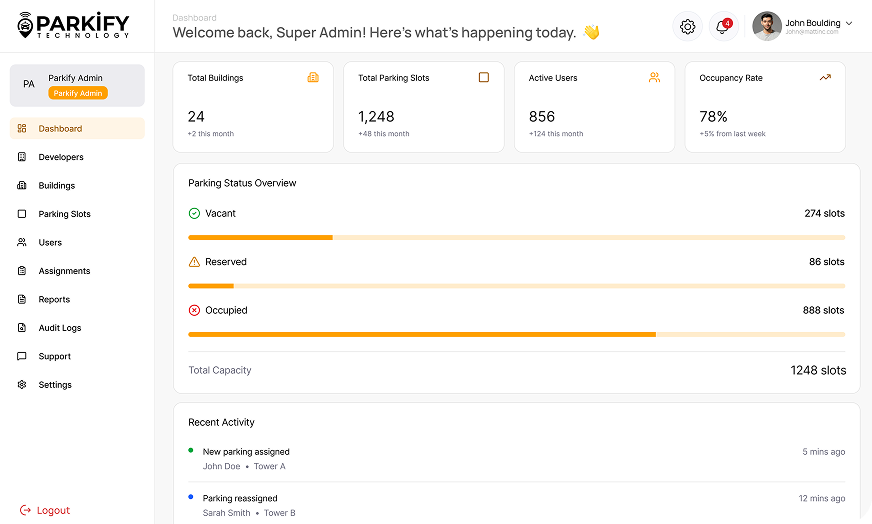Click the Total Parking Slots square icon

[484, 77]
